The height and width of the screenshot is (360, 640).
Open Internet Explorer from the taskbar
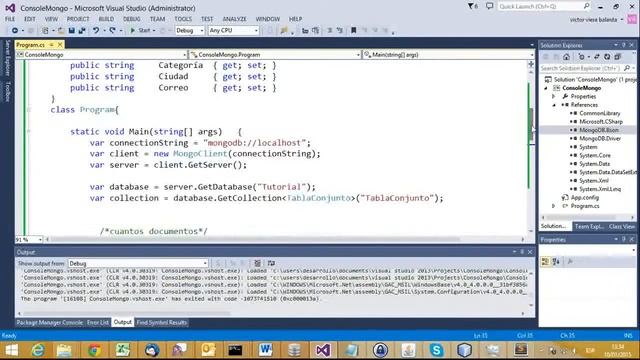pyautogui.click(x=38, y=350)
